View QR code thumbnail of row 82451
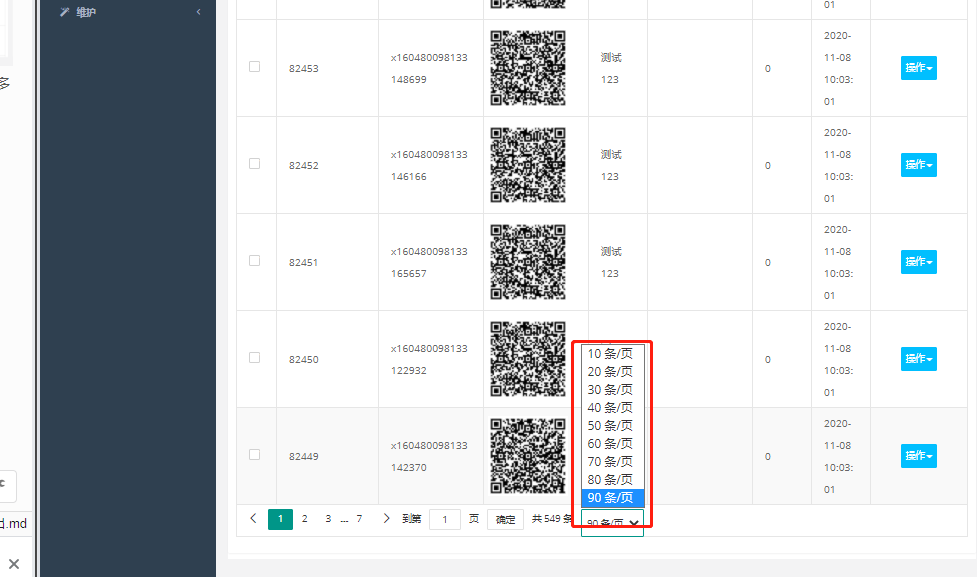This screenshot has width=977, height=577. (x=528, y=262)
